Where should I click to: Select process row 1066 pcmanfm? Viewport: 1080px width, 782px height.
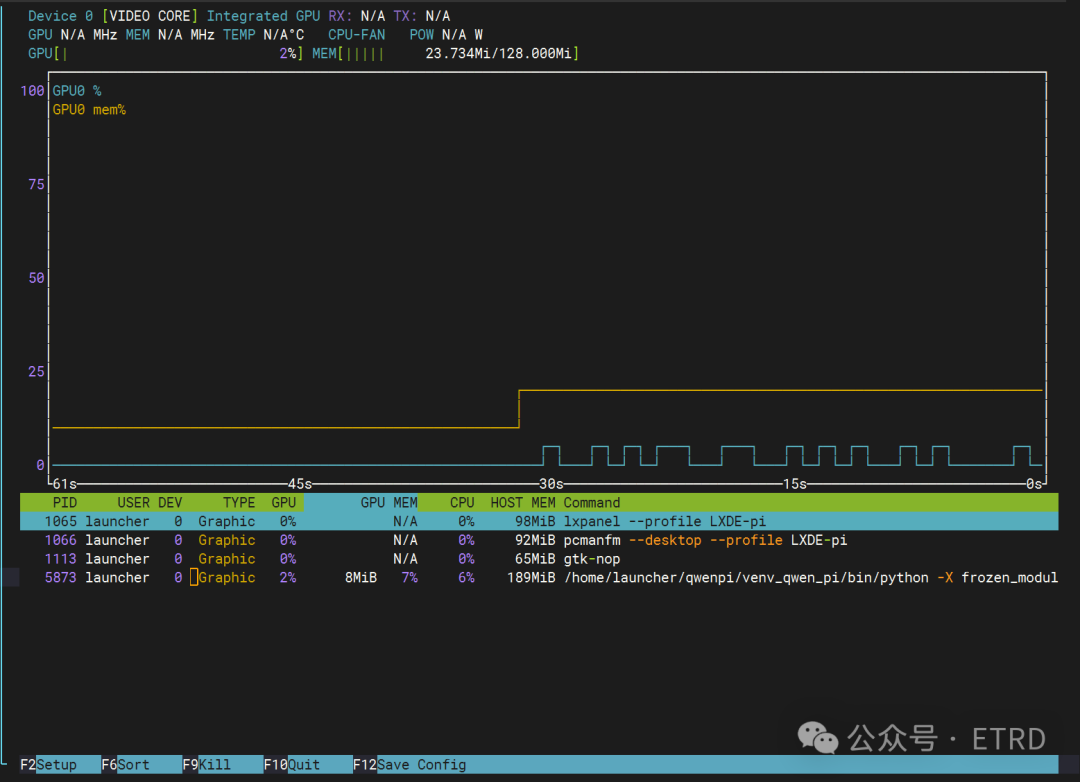click(539, 540)
